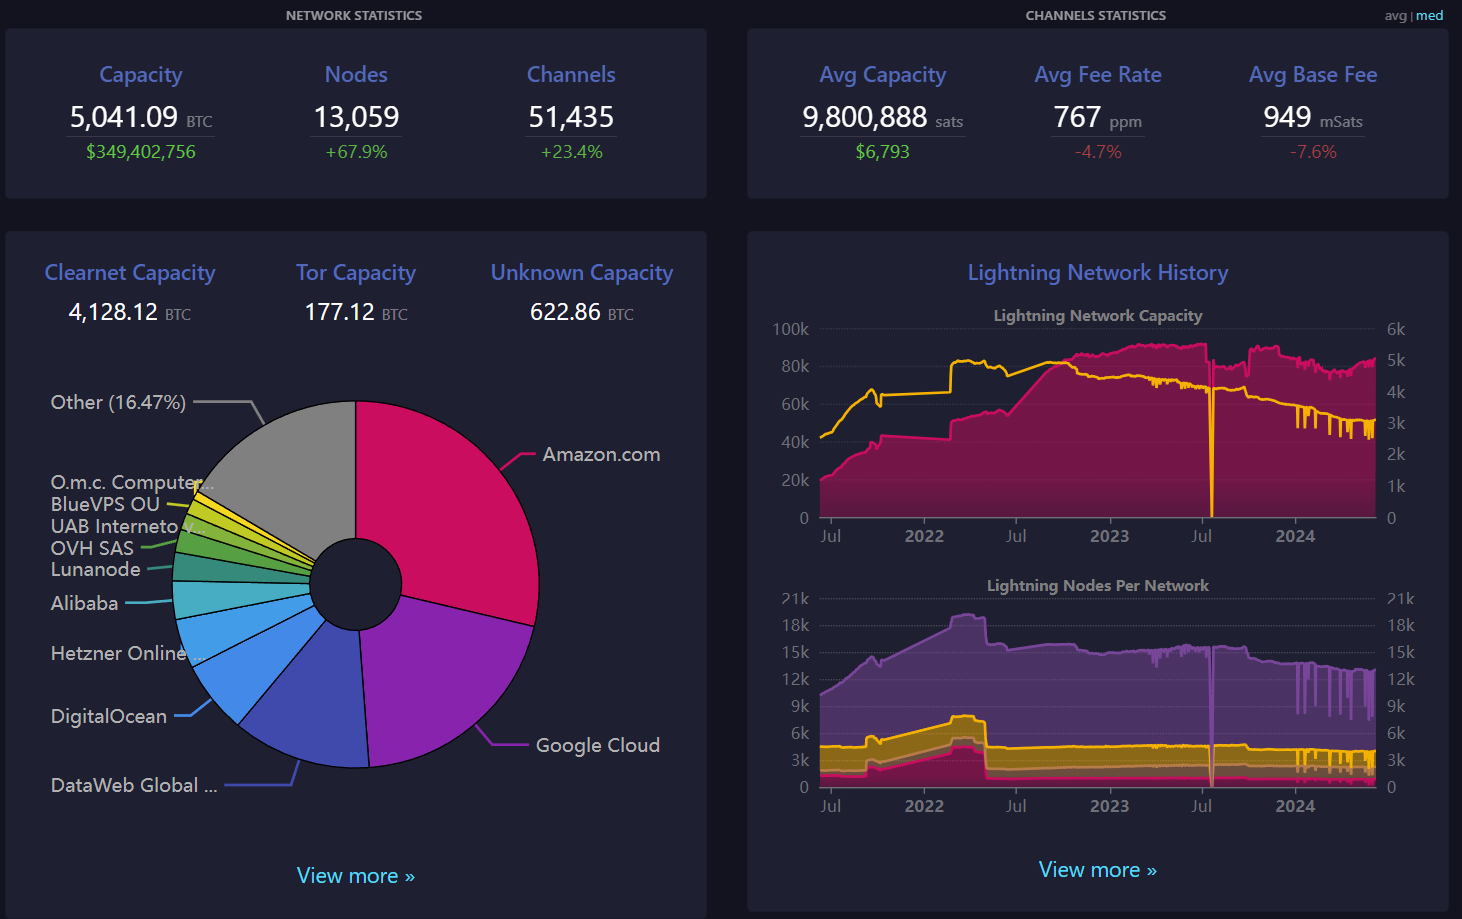Screen dimensions: 1462x919
Task: Click the $6,793 avg capacity value
Action: point(883,152)
